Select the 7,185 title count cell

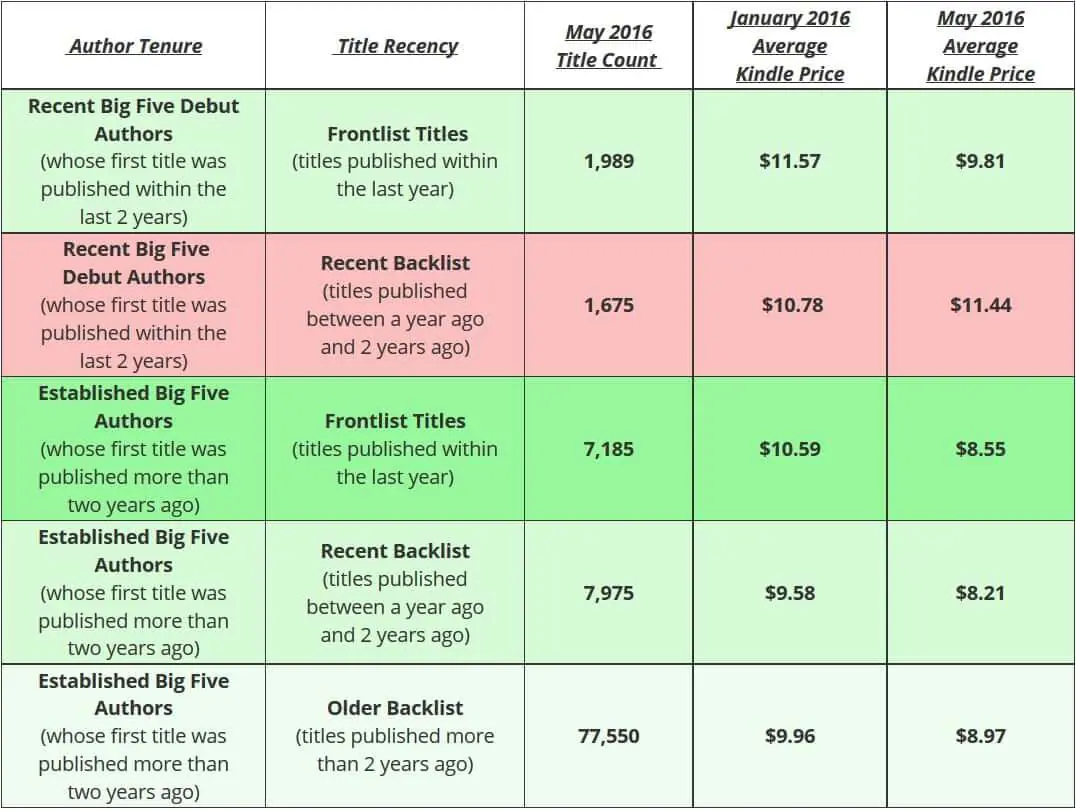pos(609,449)
